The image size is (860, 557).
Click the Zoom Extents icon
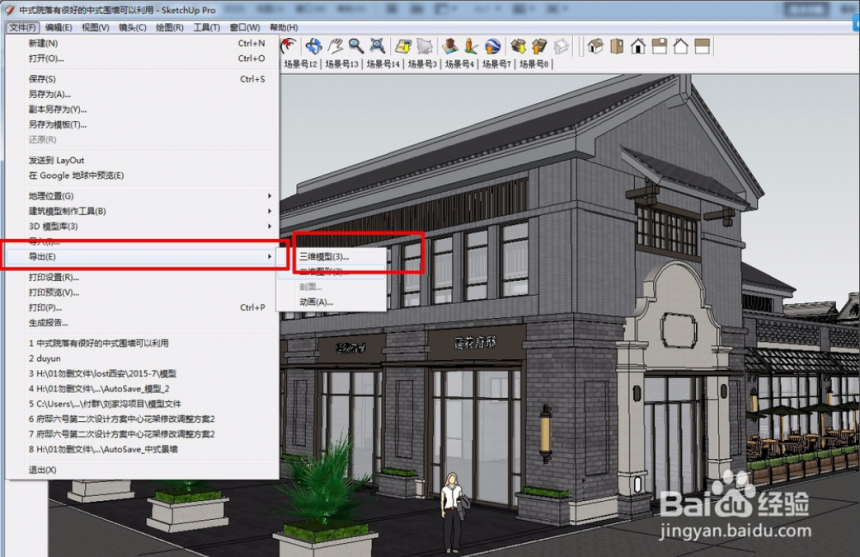point(377,46)
